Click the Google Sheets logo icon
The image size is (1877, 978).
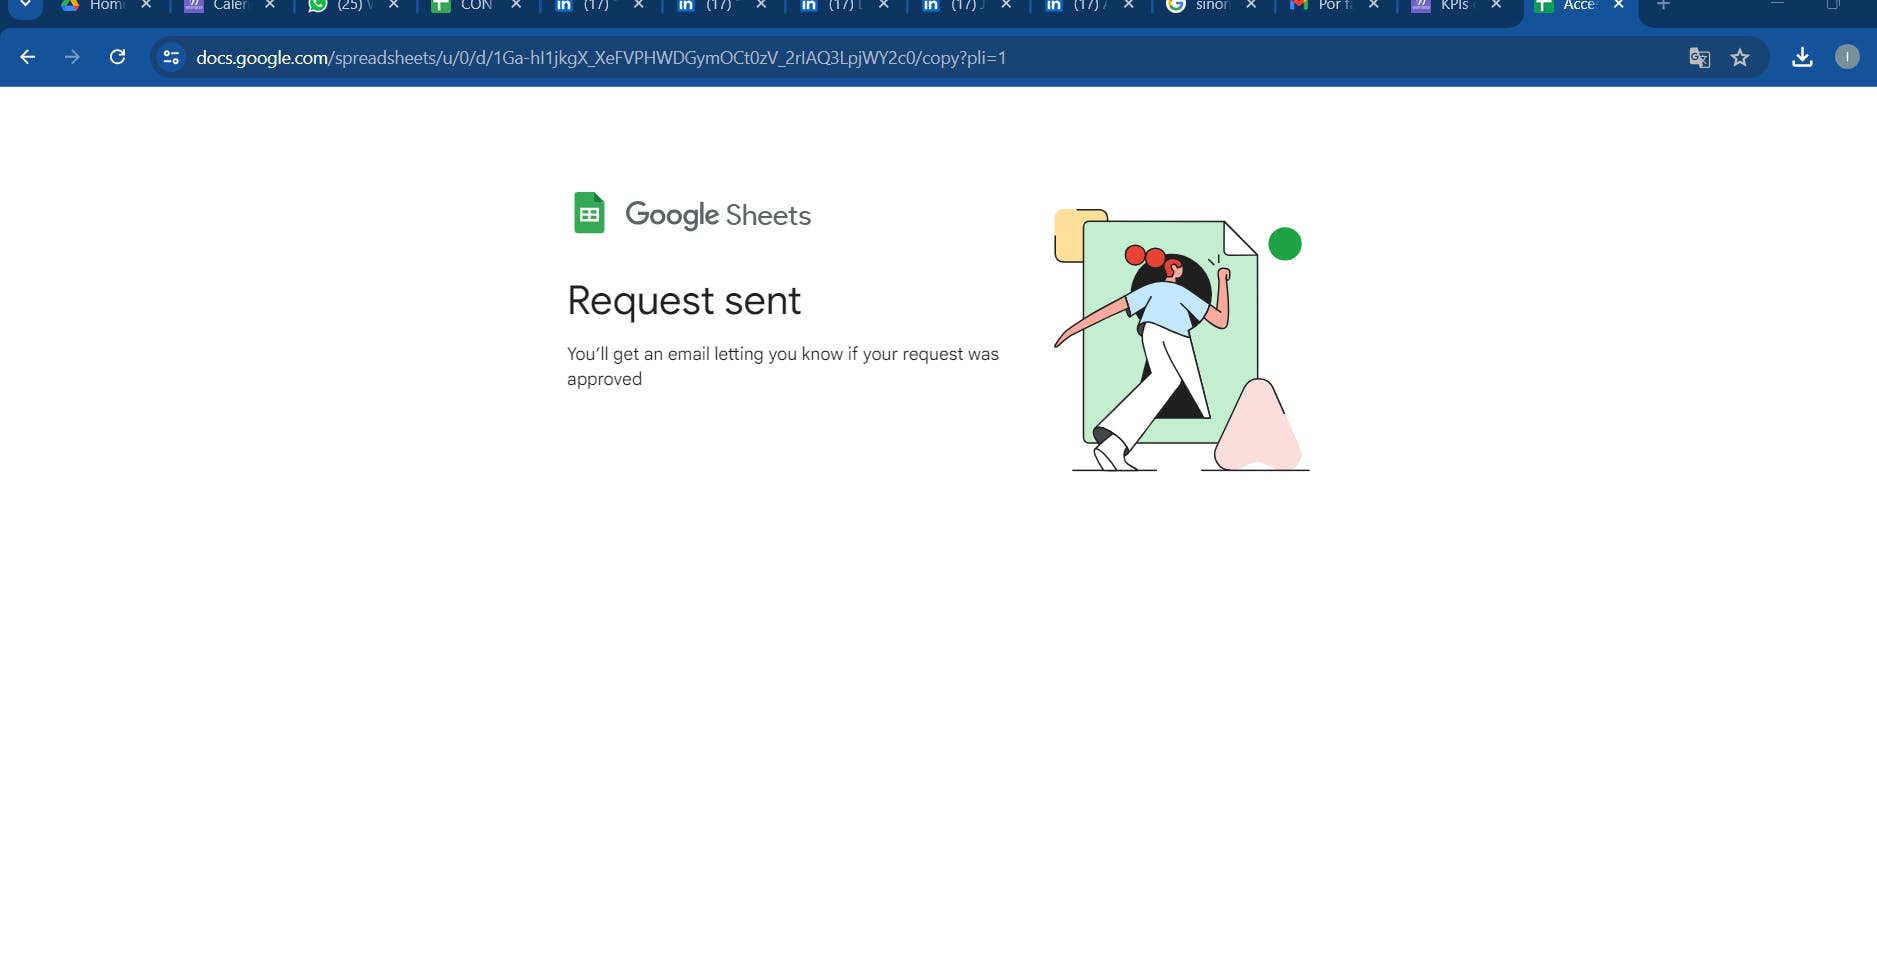(x=589, y=213)
